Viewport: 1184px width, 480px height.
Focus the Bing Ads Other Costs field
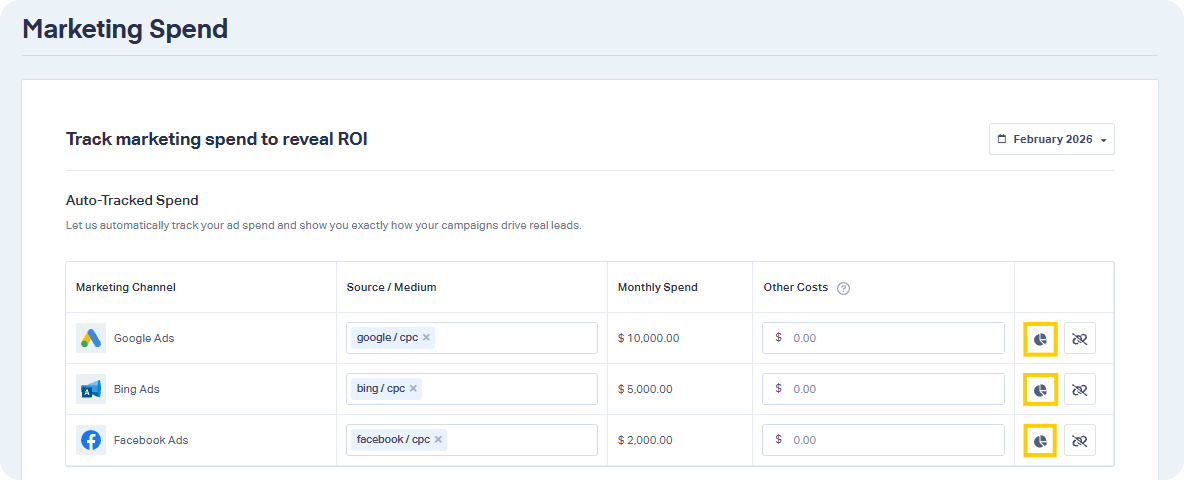890,389
